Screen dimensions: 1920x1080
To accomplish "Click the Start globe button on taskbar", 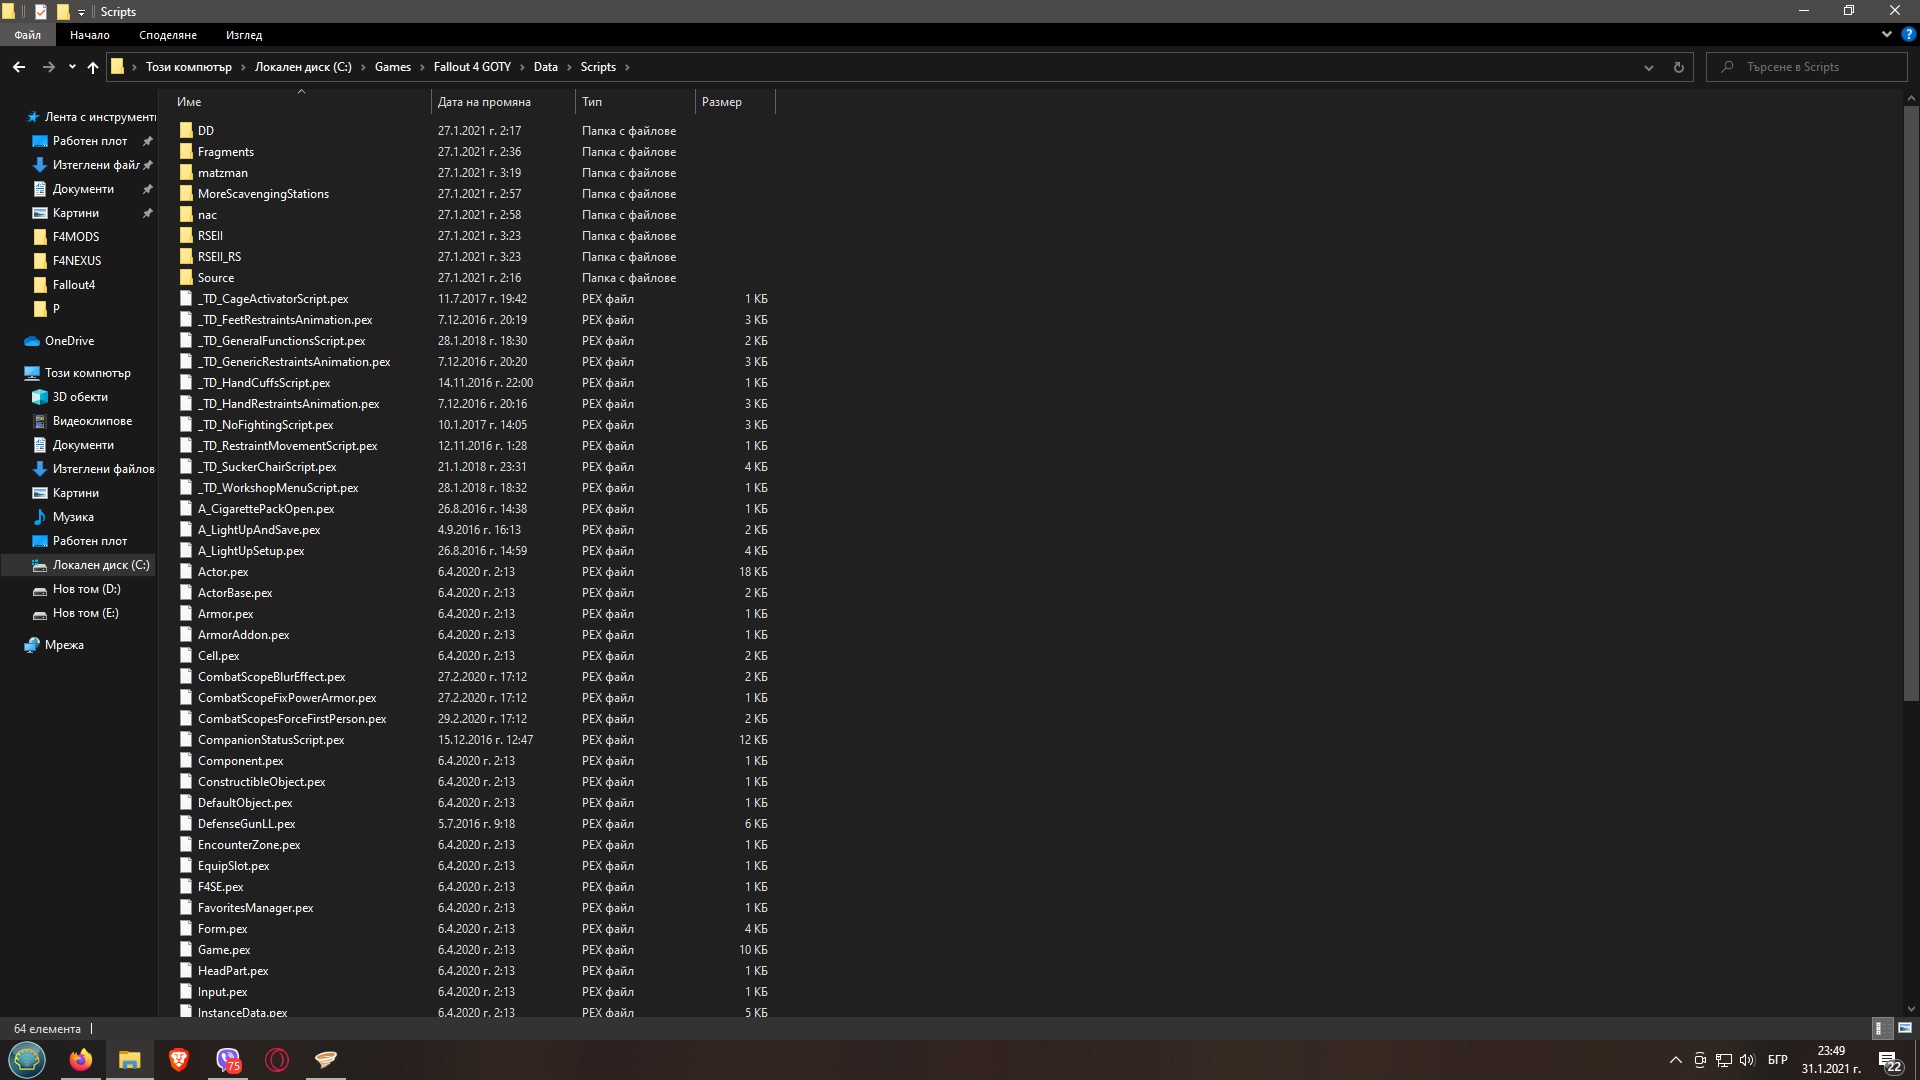I will pos(27,1059).
